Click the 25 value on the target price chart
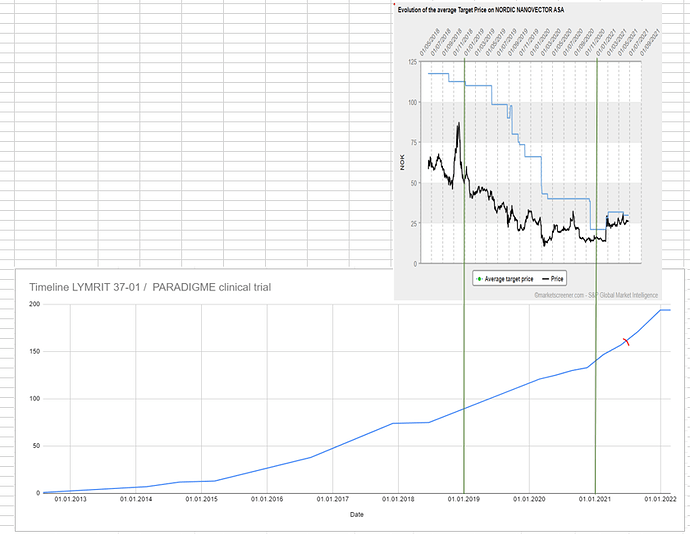This screenshot has height=534, width=690. [x=413, y=223]
